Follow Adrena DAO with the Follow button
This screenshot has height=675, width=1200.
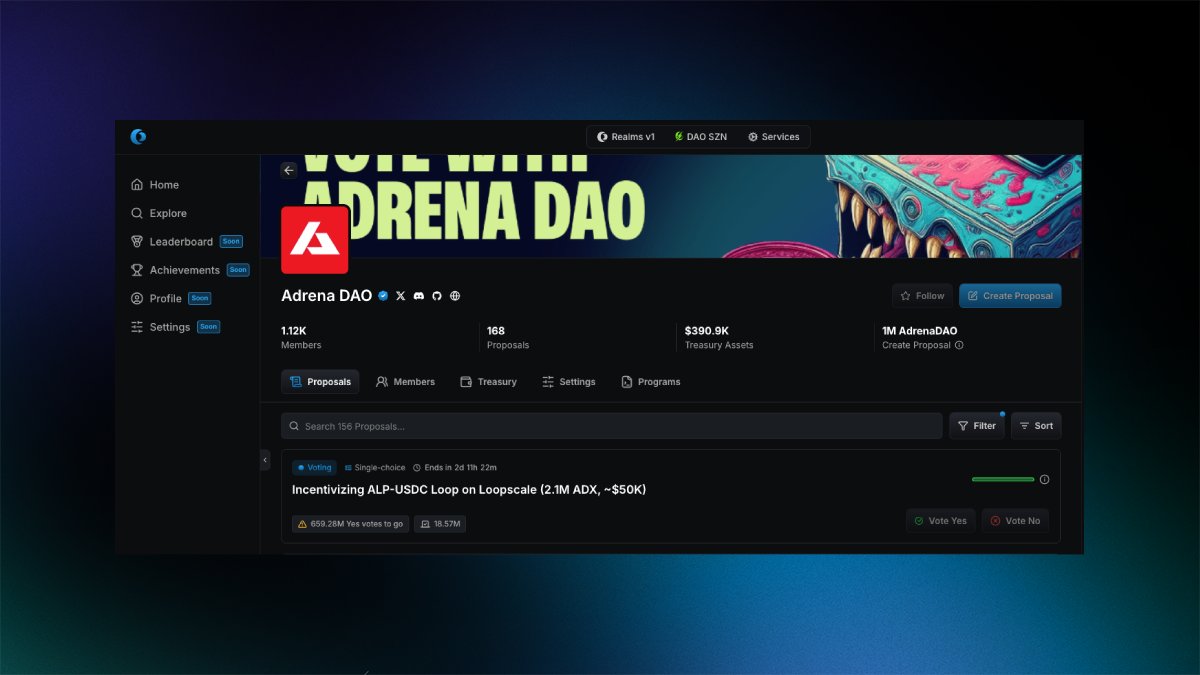click(x=922, y=296)
